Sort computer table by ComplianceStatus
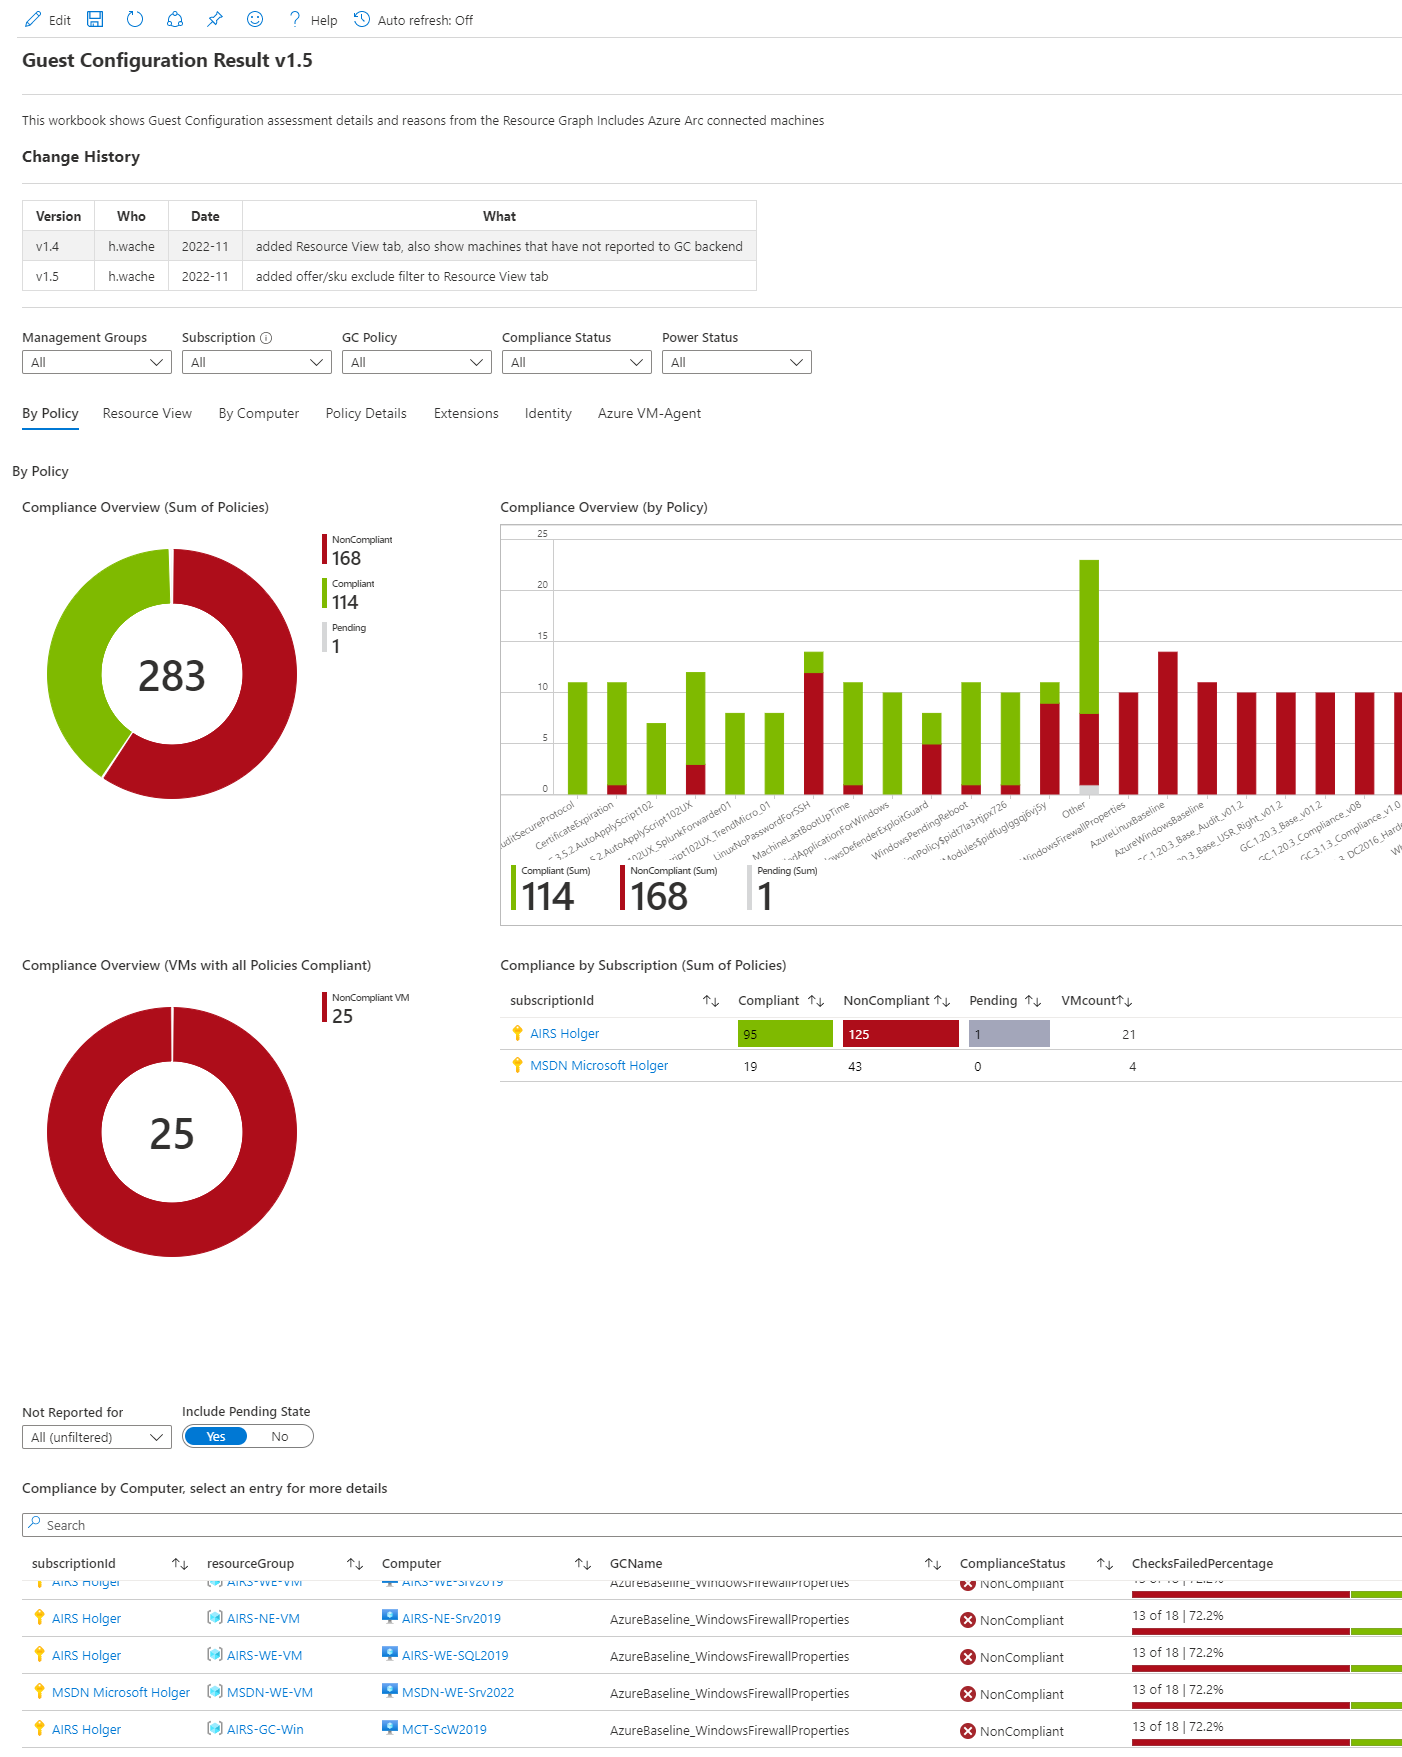This screenshot has width=1402, height=1757. (1105, 1564)
